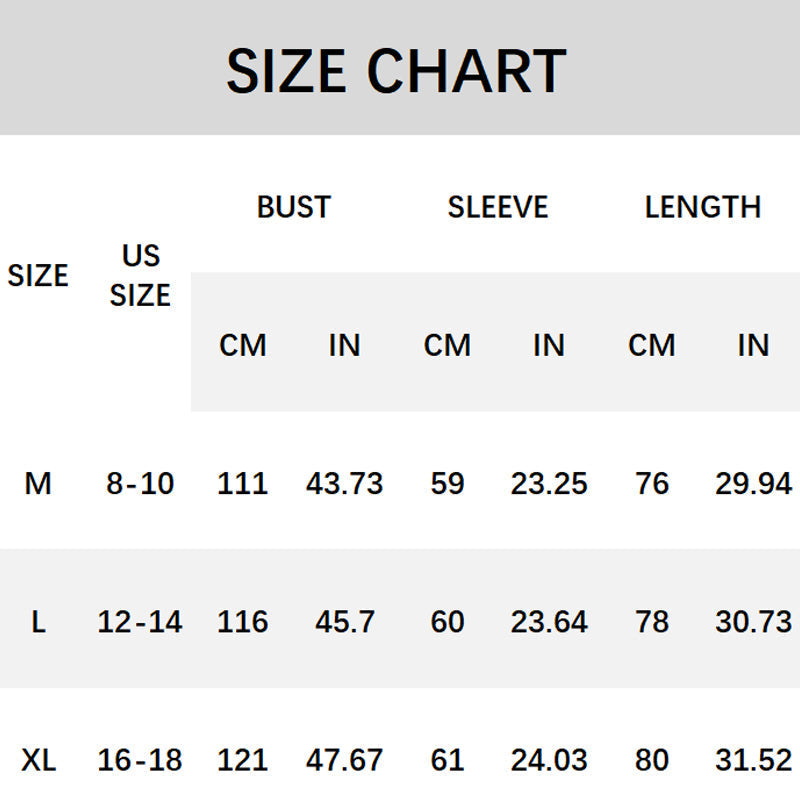Select the LENGTH column header
The image size is (800, 800).
(x=703, y=207)
